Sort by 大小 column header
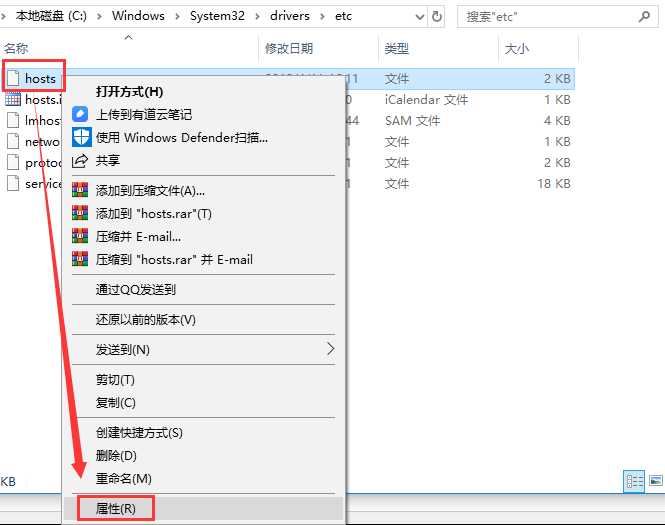This screenshot has width=665, height=525. (517, 48)
